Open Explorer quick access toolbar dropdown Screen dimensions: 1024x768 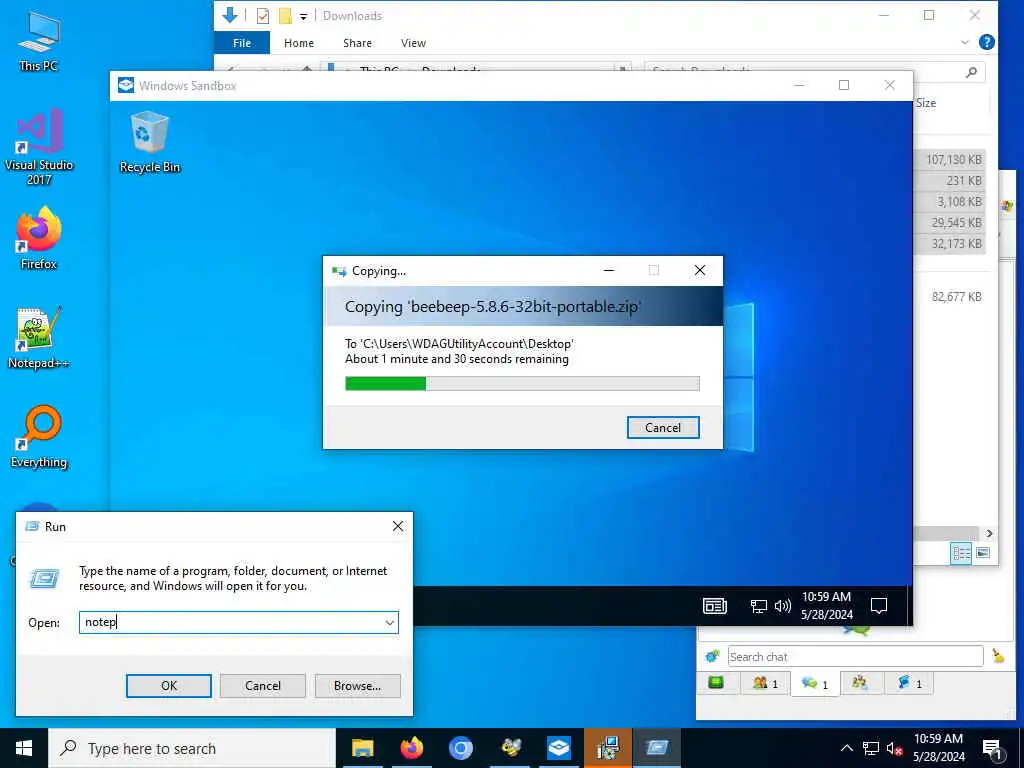point(304,16)
